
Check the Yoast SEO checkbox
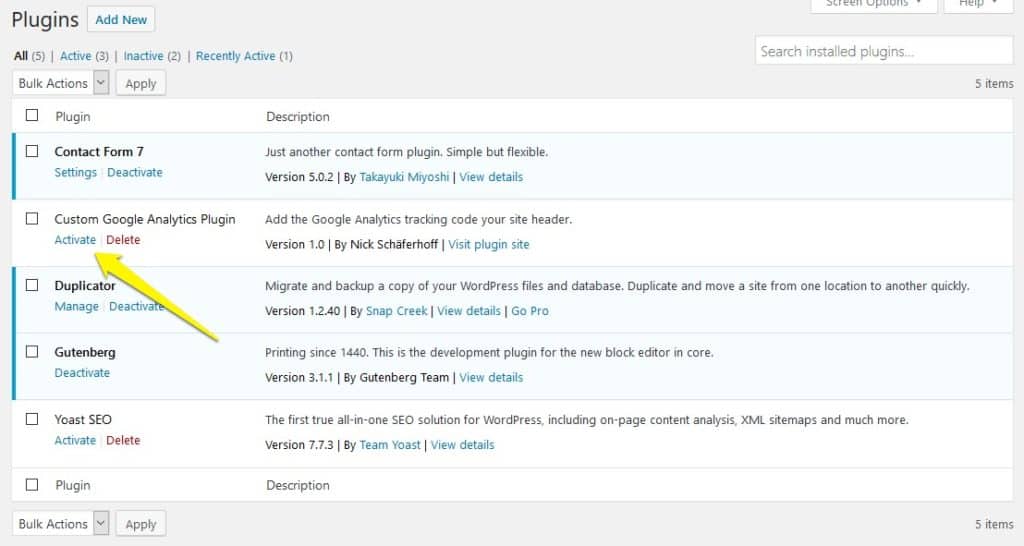[32, 419]
